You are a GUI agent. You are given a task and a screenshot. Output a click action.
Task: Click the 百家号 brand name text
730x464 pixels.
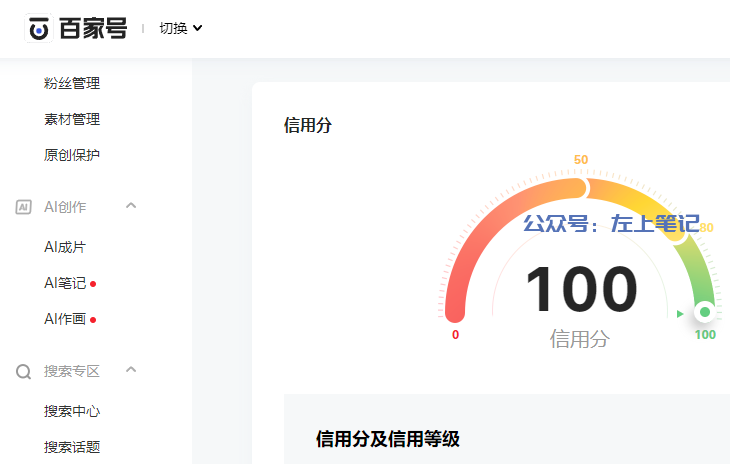click(93, 28)
